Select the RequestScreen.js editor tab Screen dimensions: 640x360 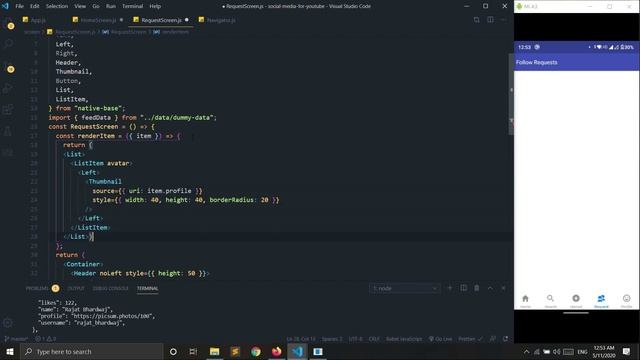point(161,20)
